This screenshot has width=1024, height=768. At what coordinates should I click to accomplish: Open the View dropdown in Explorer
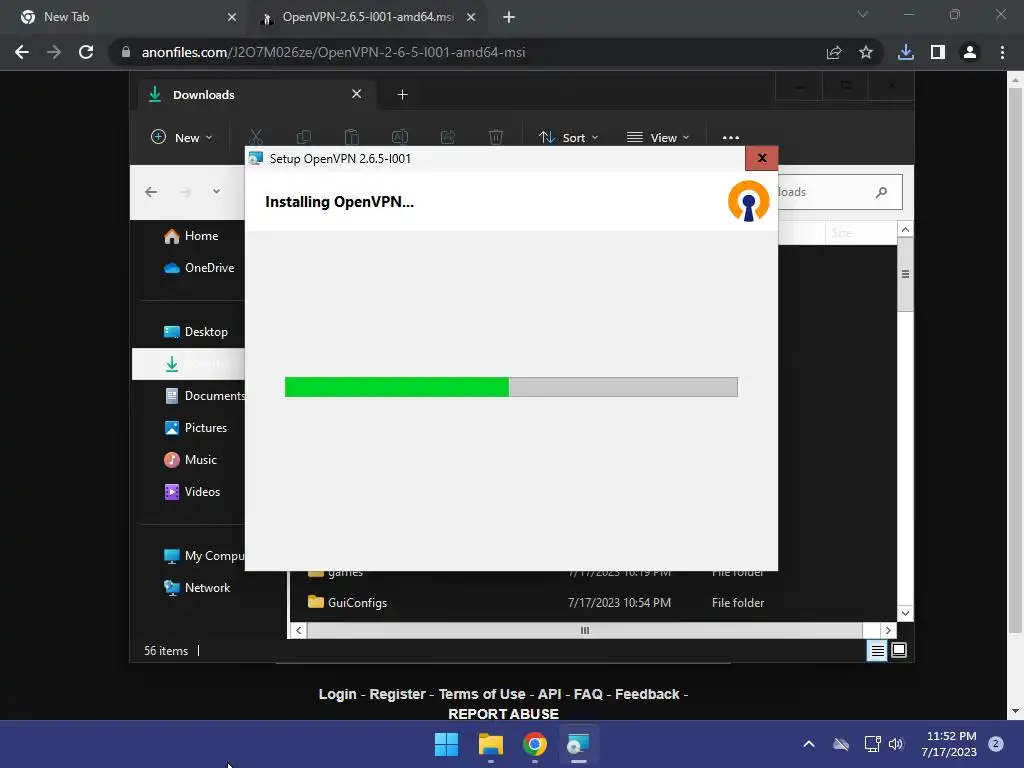658,137
